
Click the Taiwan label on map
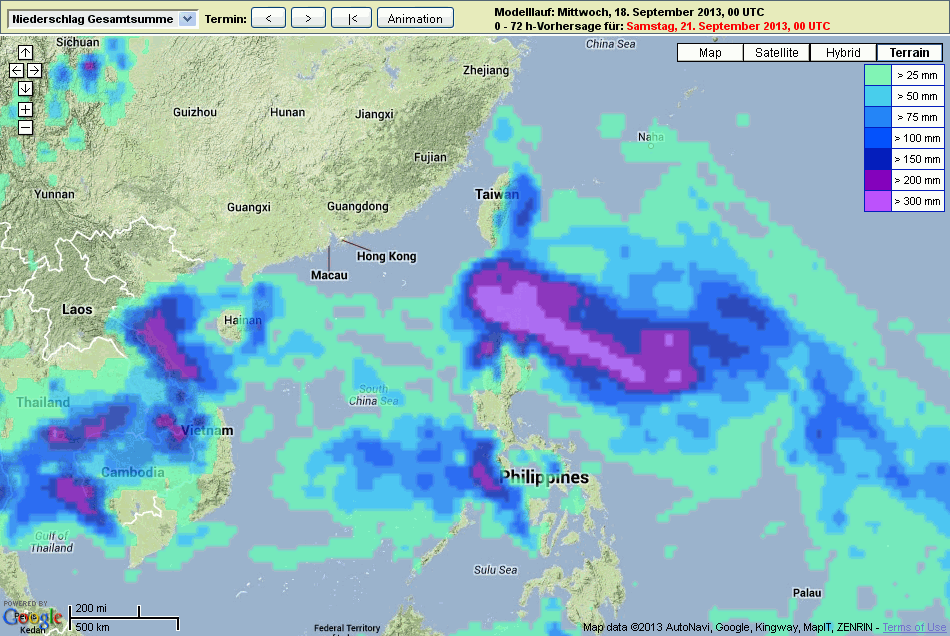pos(497,194)
